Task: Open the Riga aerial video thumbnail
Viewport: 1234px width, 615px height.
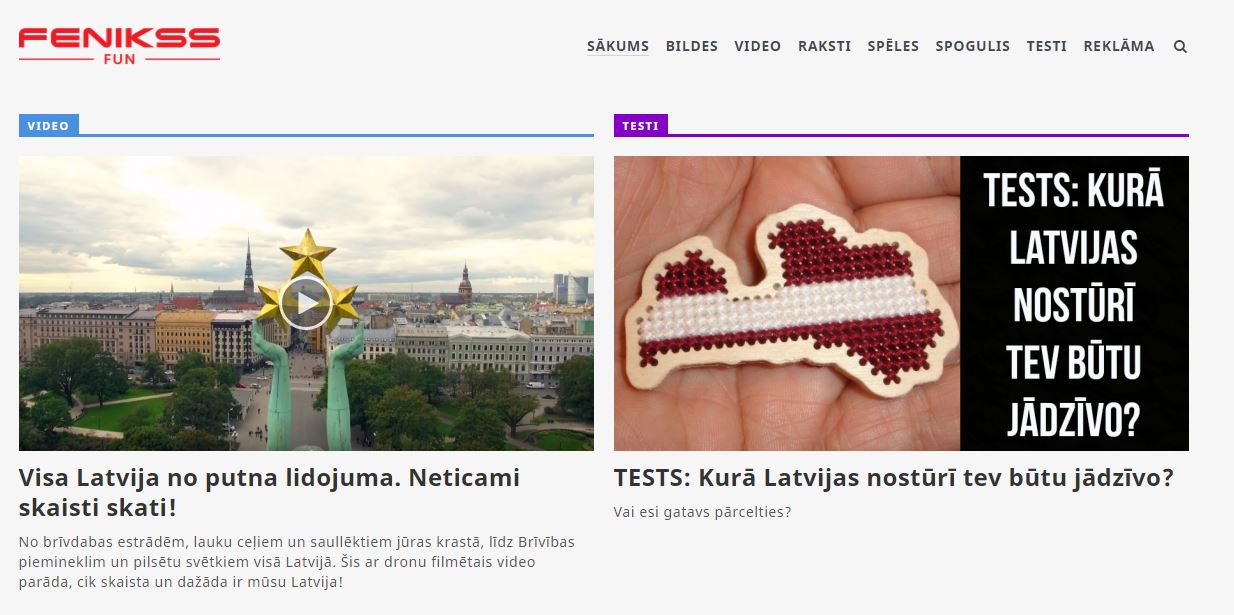Action: click(306, 303)
